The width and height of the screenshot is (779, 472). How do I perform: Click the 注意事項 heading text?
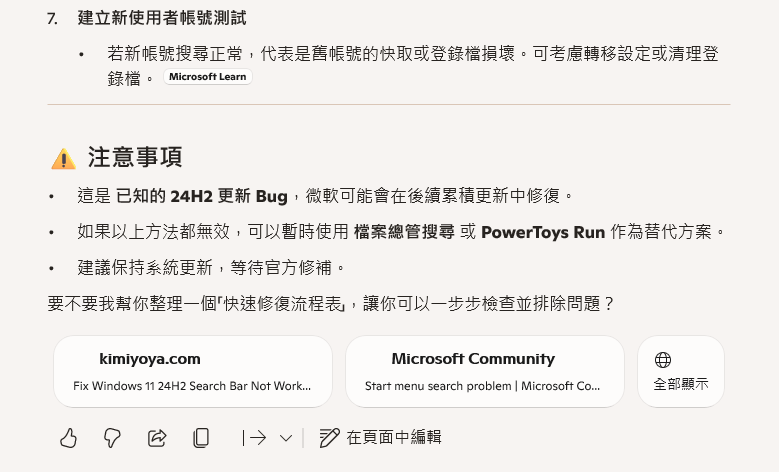[x=135, y=157]
